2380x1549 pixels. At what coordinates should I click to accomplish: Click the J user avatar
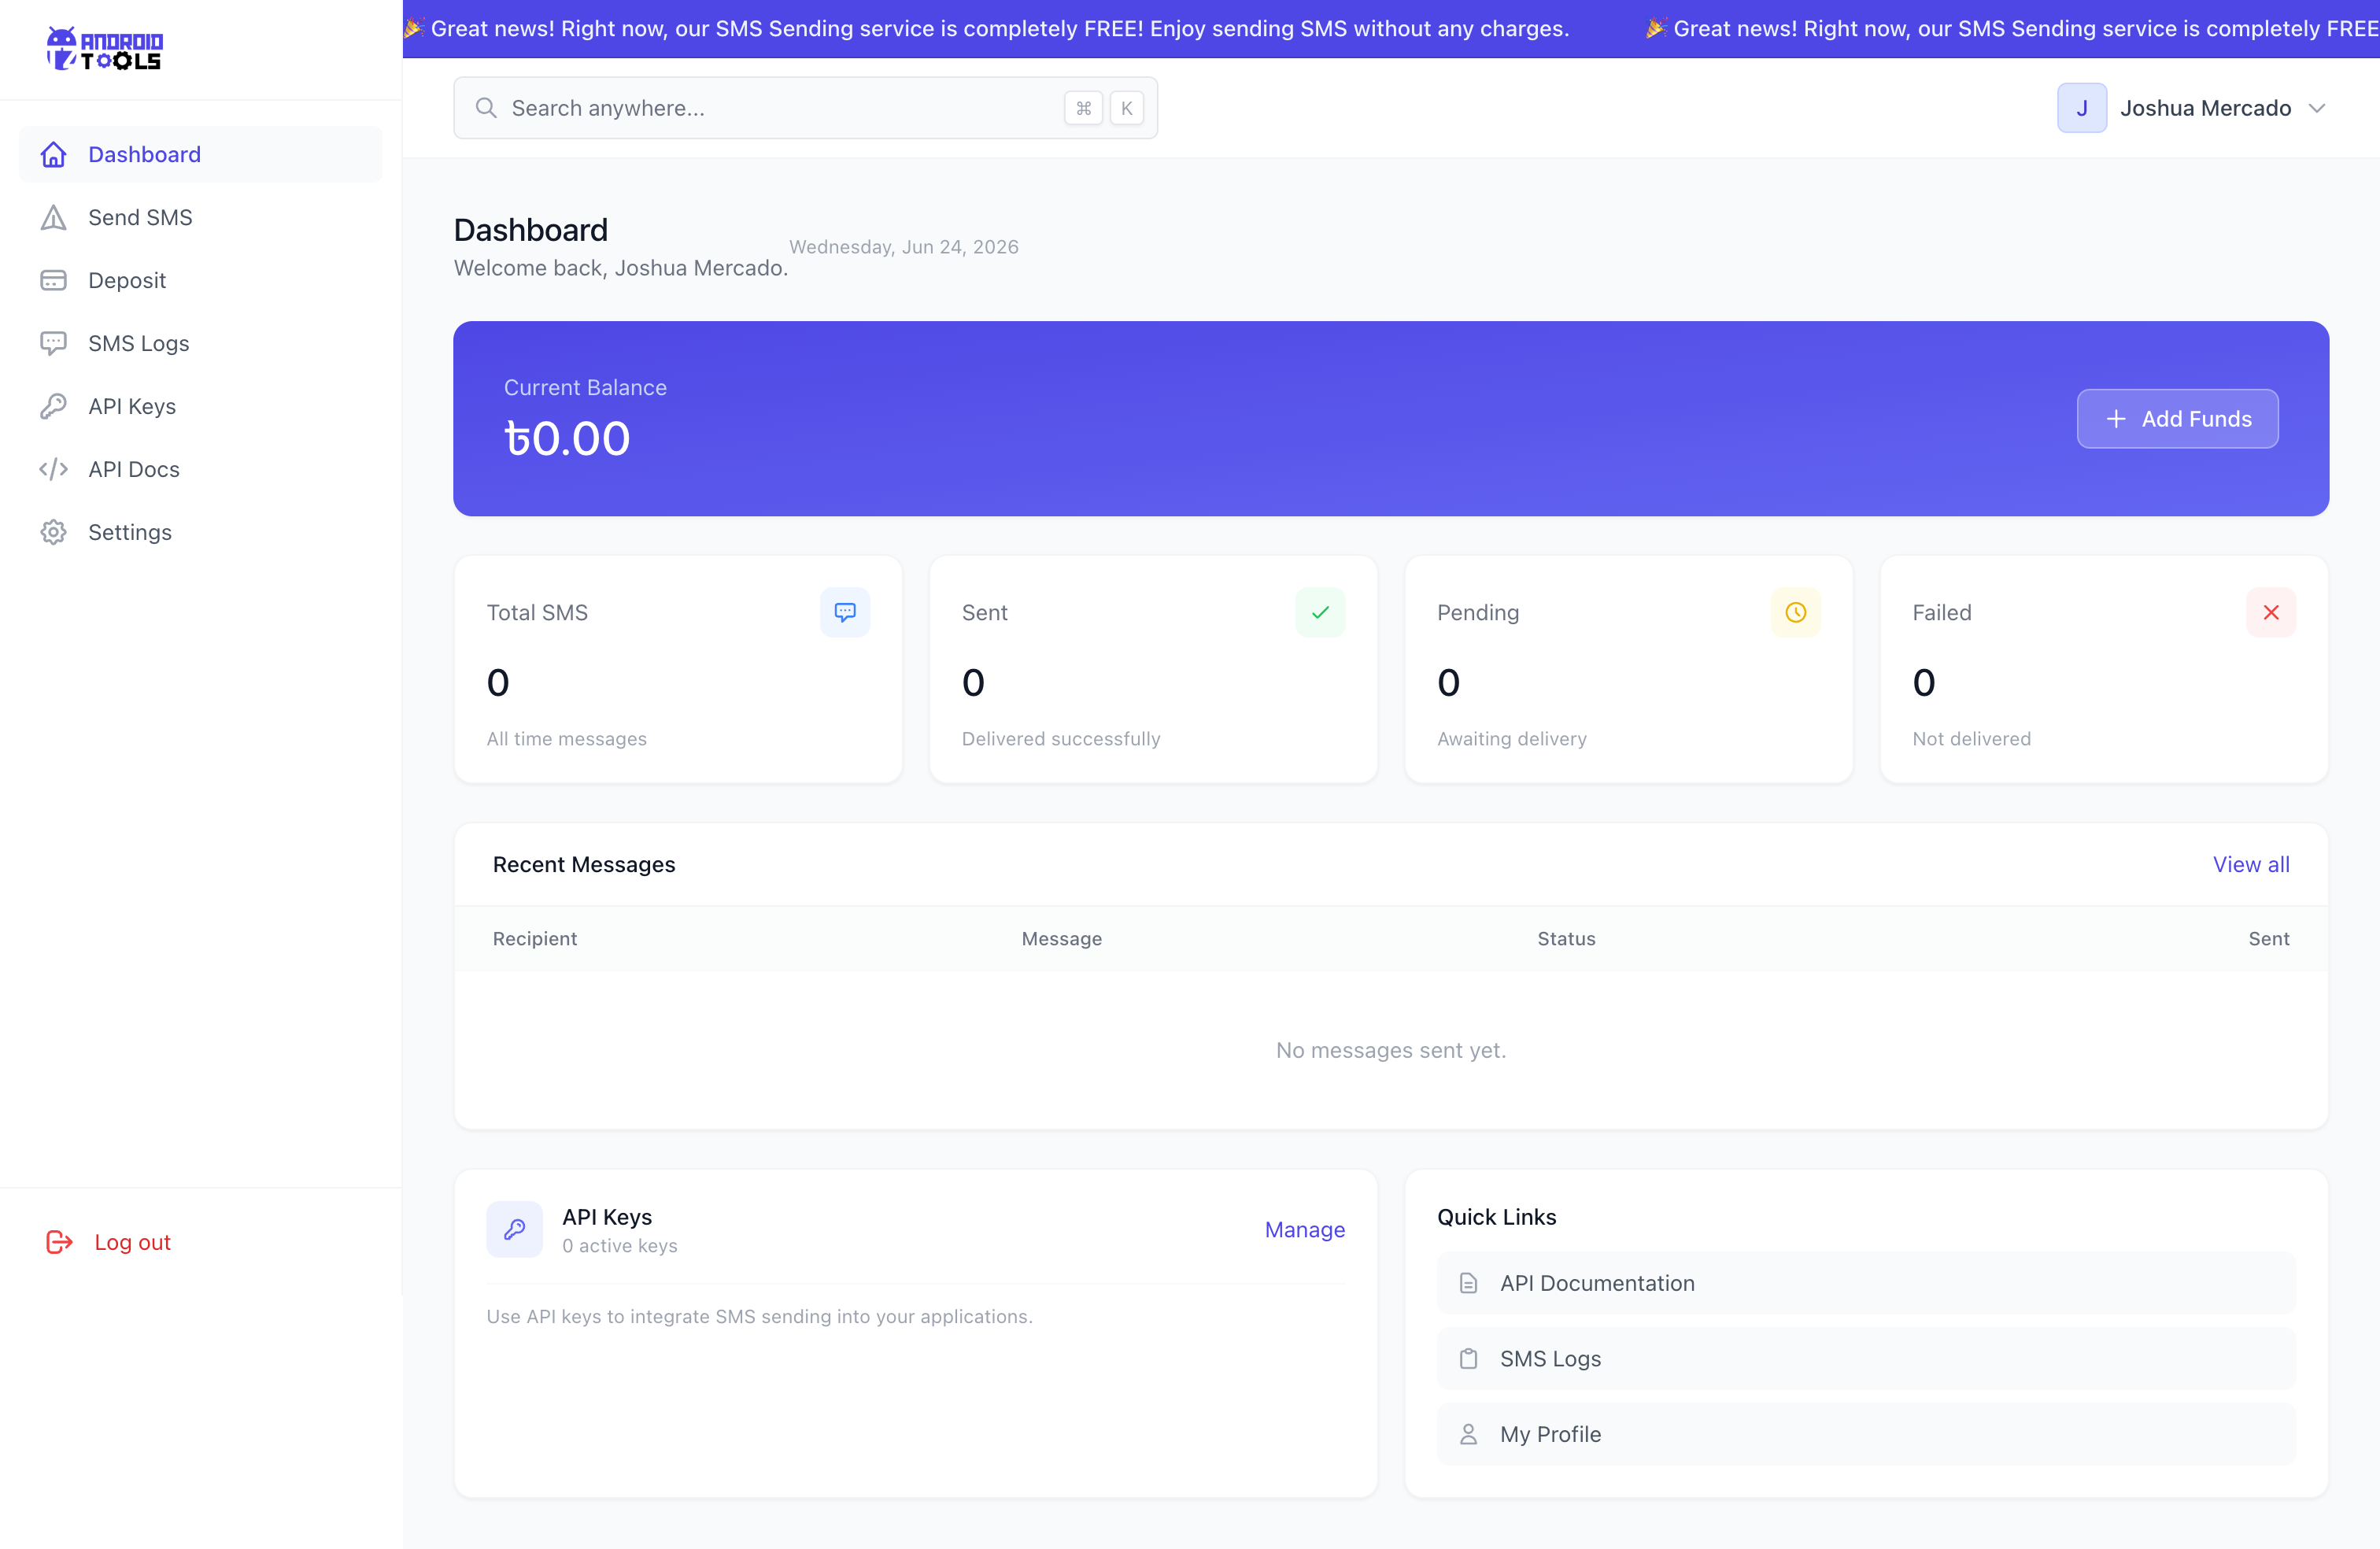coord(2082,108)
